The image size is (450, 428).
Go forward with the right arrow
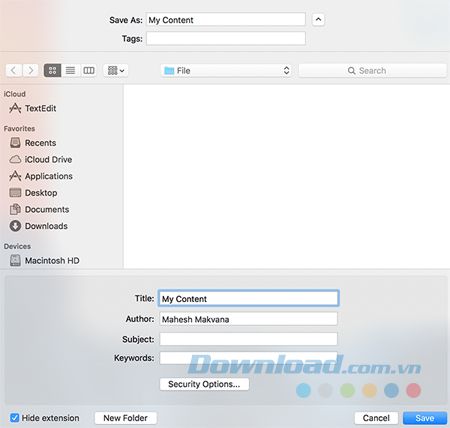point(31,70)
